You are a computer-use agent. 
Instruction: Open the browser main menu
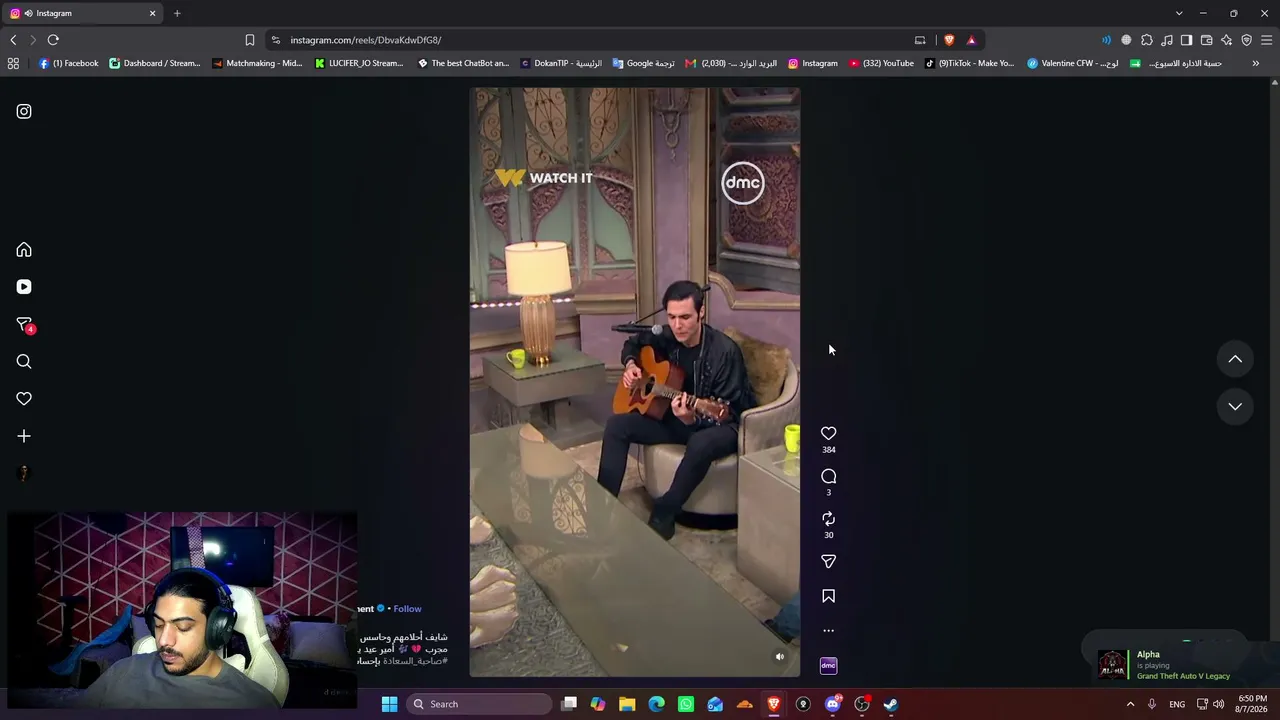click(x=1266, y=40)
